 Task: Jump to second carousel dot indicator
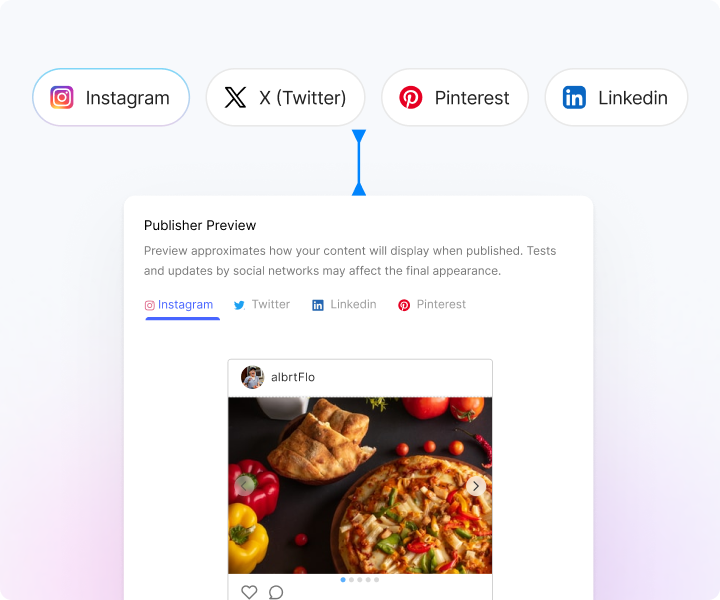pos(351,580)
